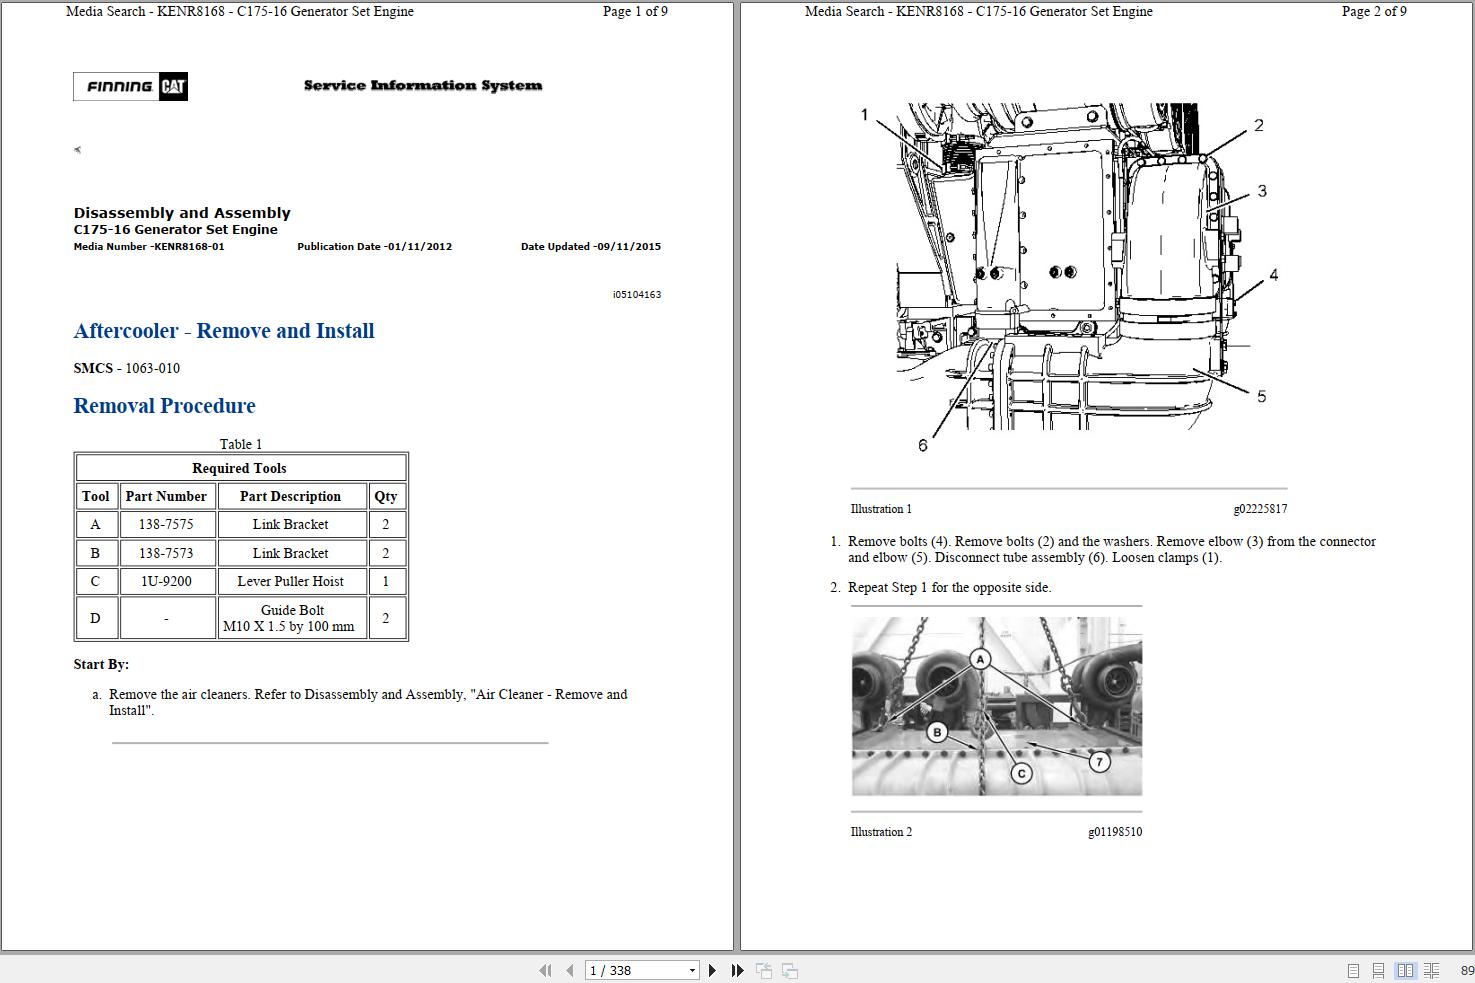Click the next view icon
This screenshot has width=1475, height=983.
(790, 970)
